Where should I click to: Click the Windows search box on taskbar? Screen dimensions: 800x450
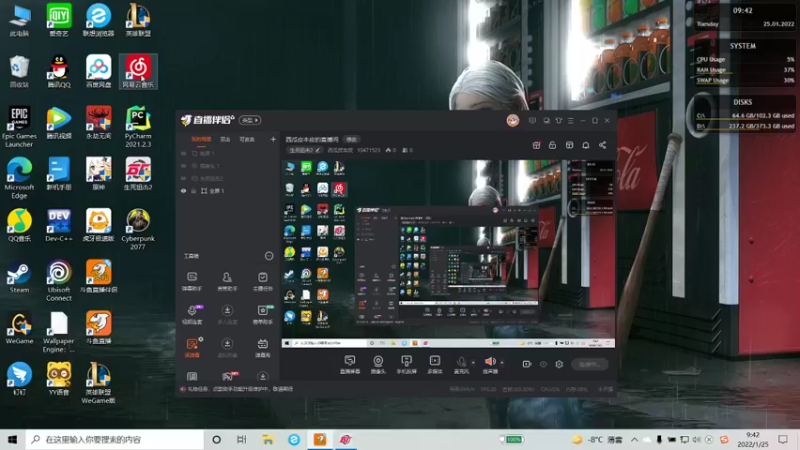[x=115, y=439]
